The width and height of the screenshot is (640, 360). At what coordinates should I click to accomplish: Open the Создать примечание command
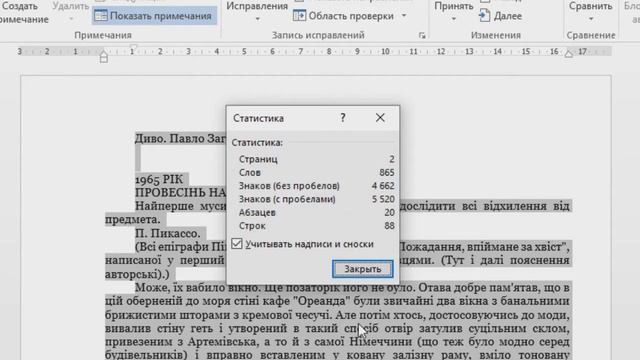(24, 12)
